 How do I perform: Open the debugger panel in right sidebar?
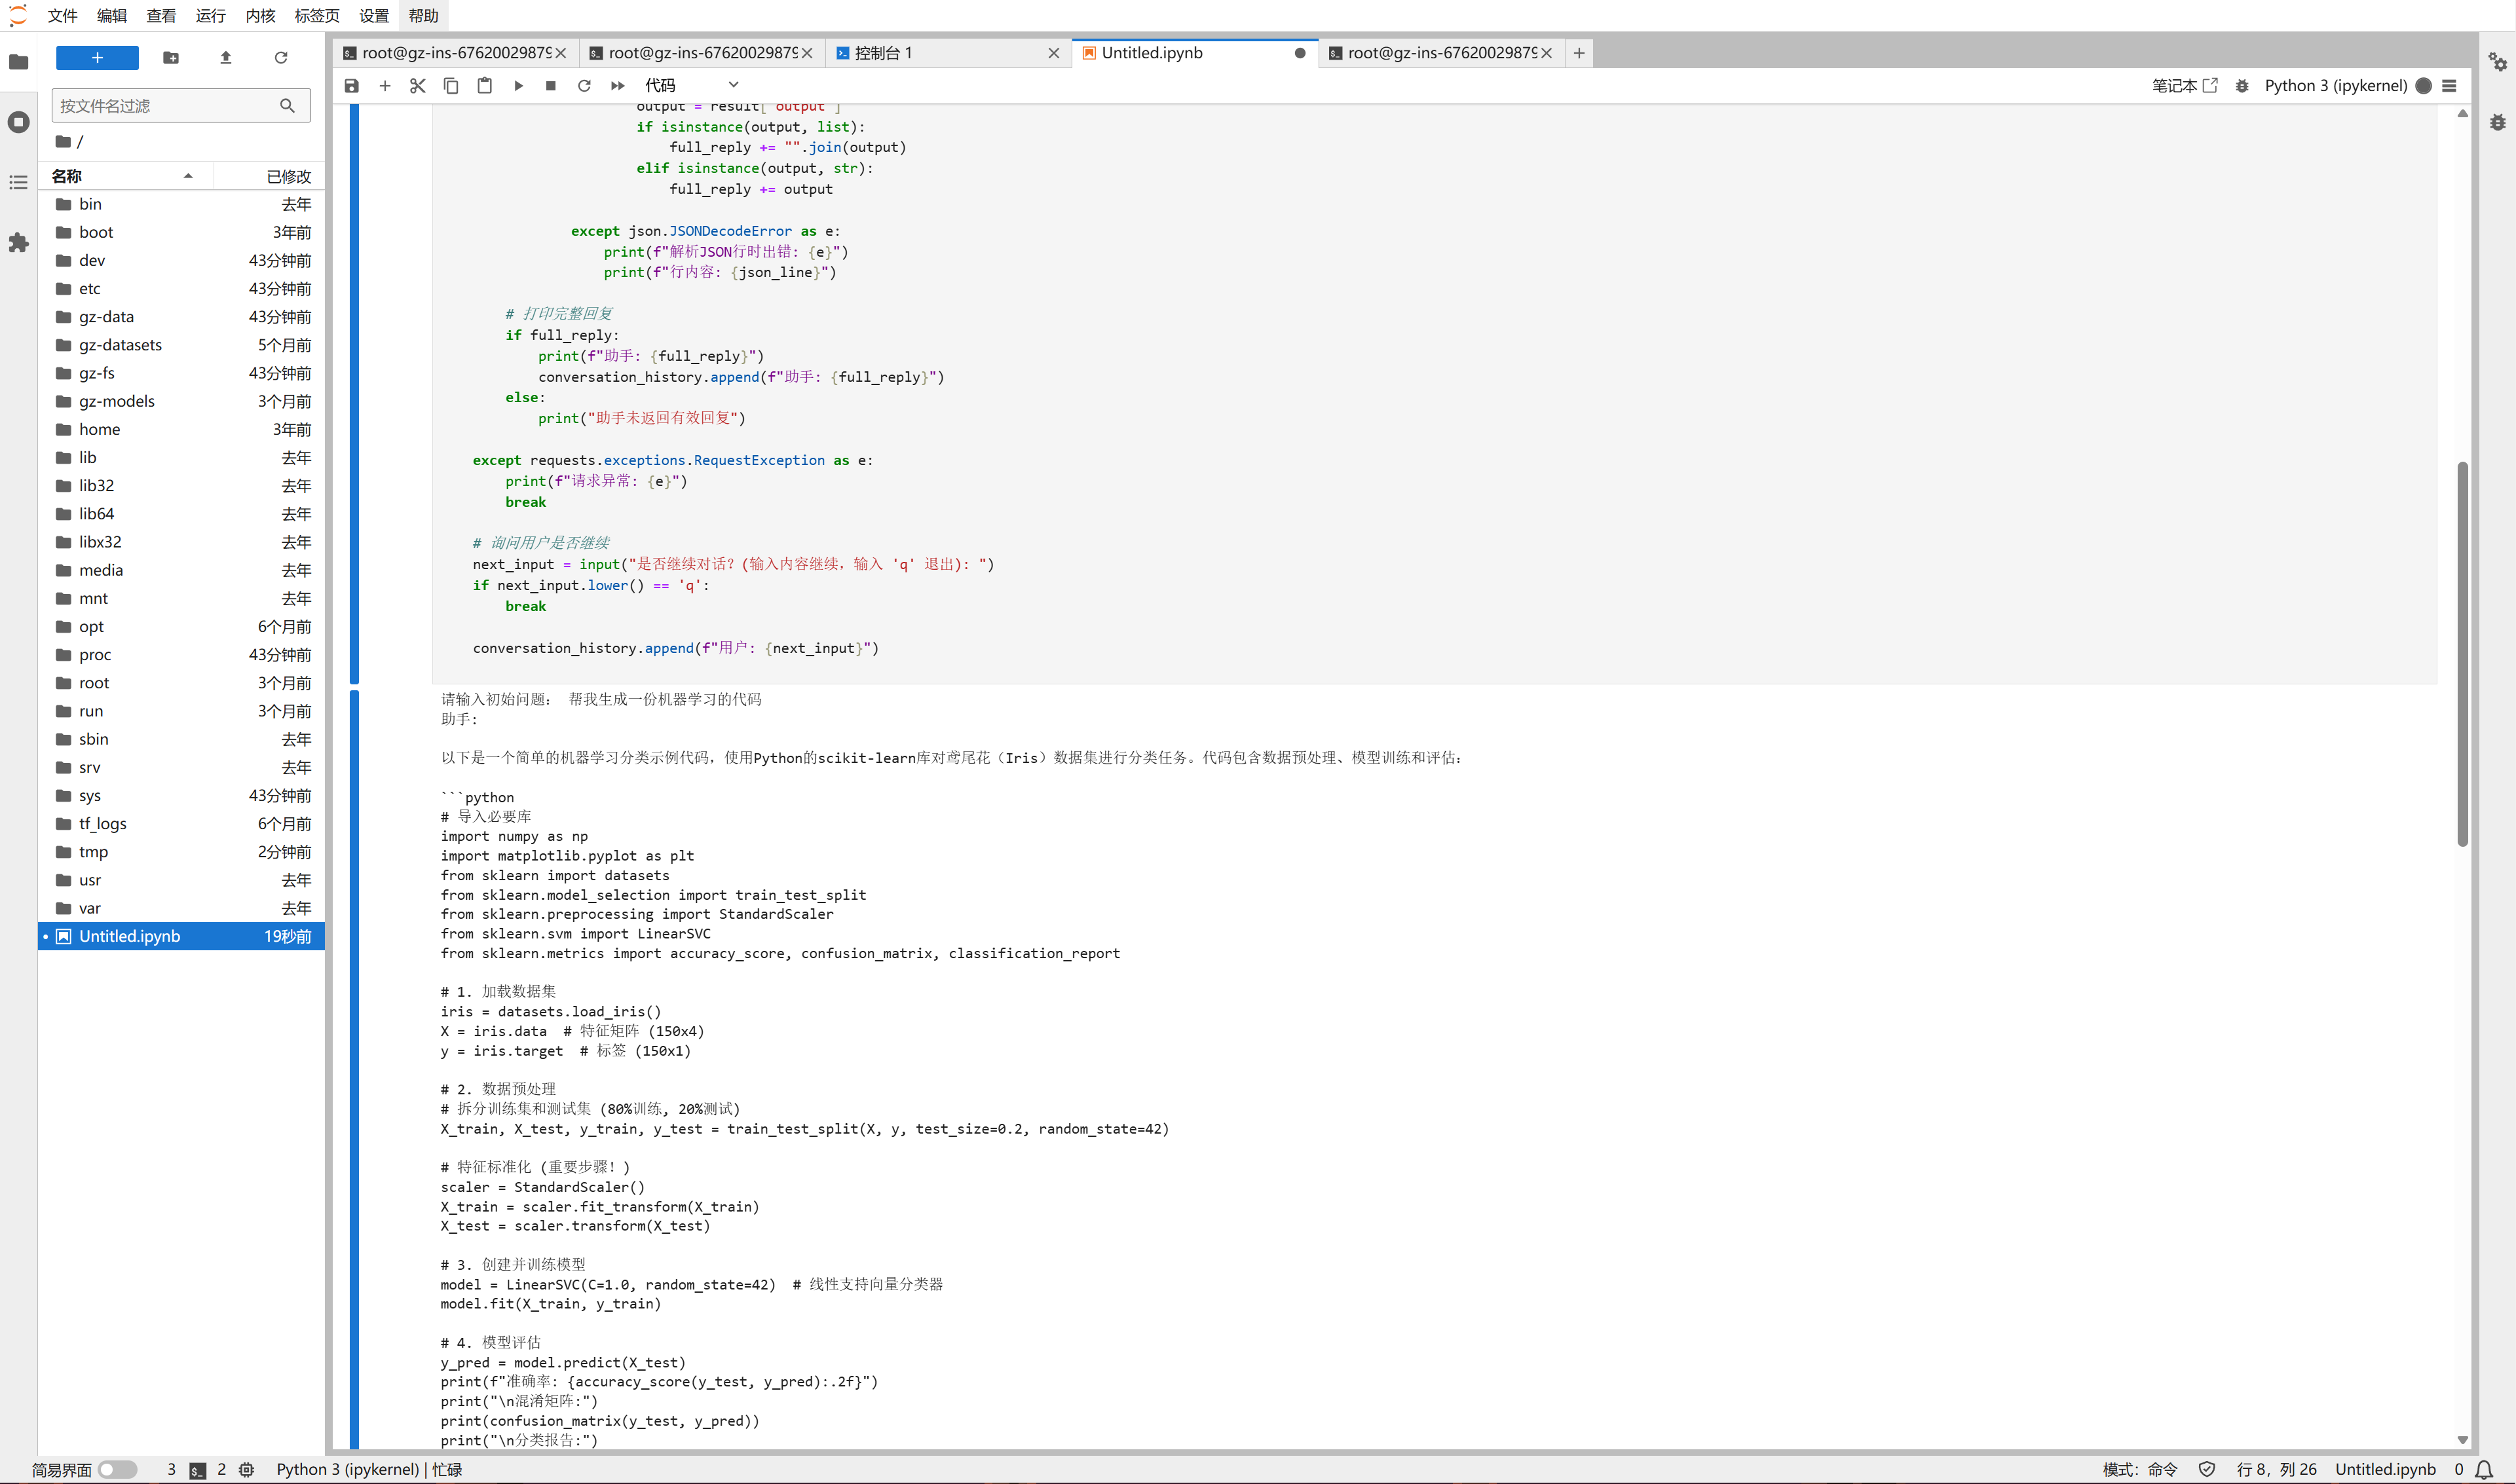pos(2497,122)
